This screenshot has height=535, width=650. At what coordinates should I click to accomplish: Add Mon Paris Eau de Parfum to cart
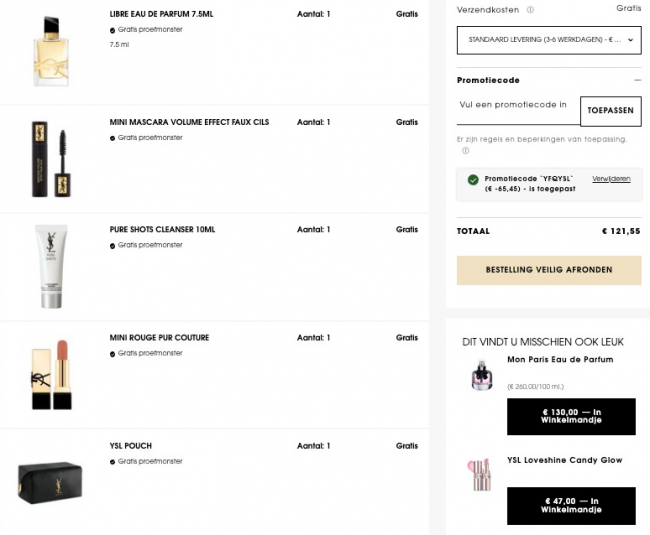pos(570,416)
